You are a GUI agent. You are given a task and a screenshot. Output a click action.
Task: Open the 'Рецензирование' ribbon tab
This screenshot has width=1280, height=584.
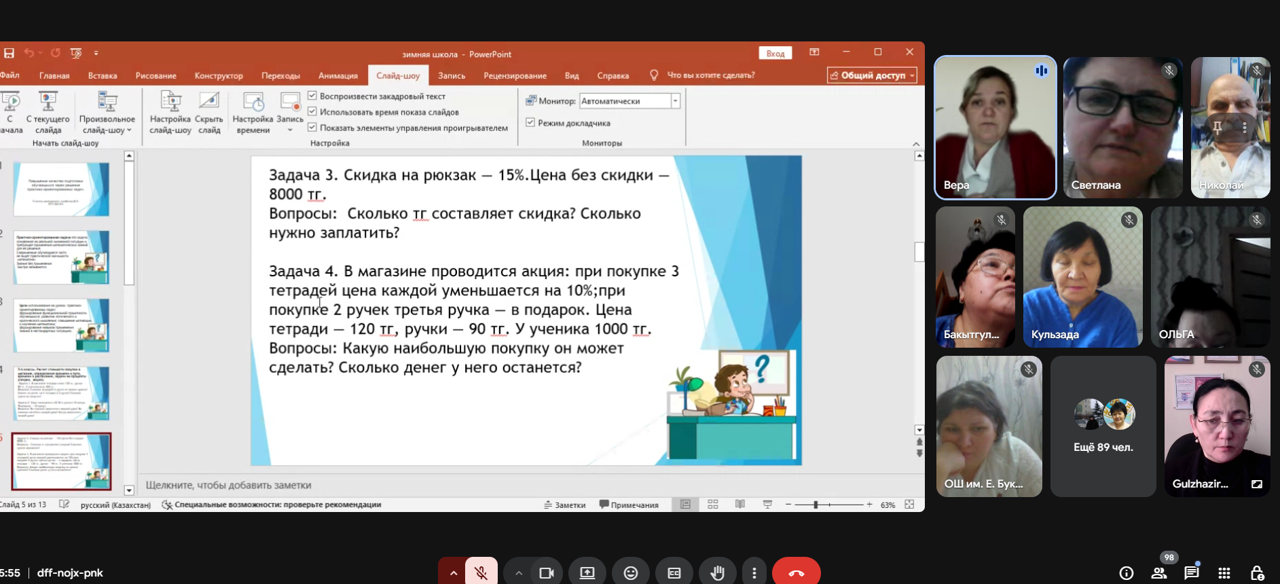pyautogui.click(x=514, y=76)
